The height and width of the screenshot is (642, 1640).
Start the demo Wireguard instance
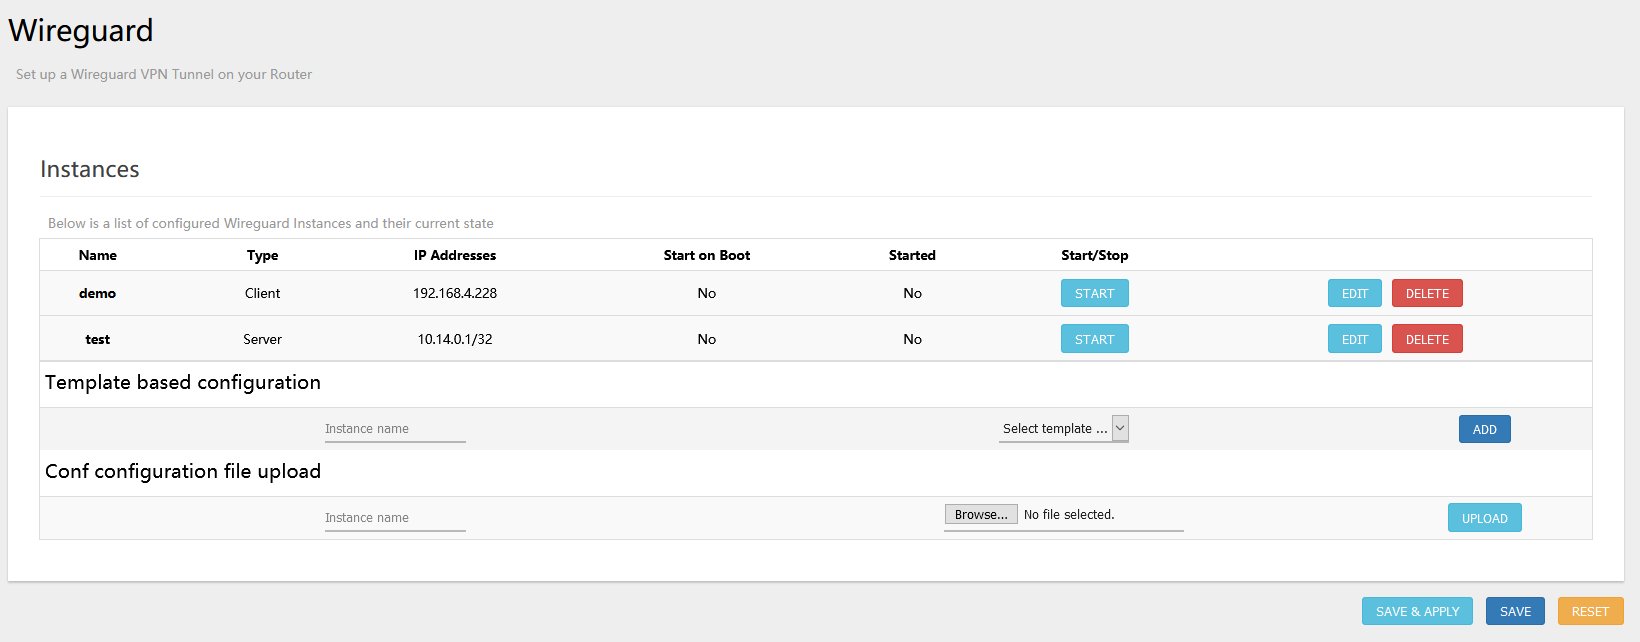[1094, 293]
